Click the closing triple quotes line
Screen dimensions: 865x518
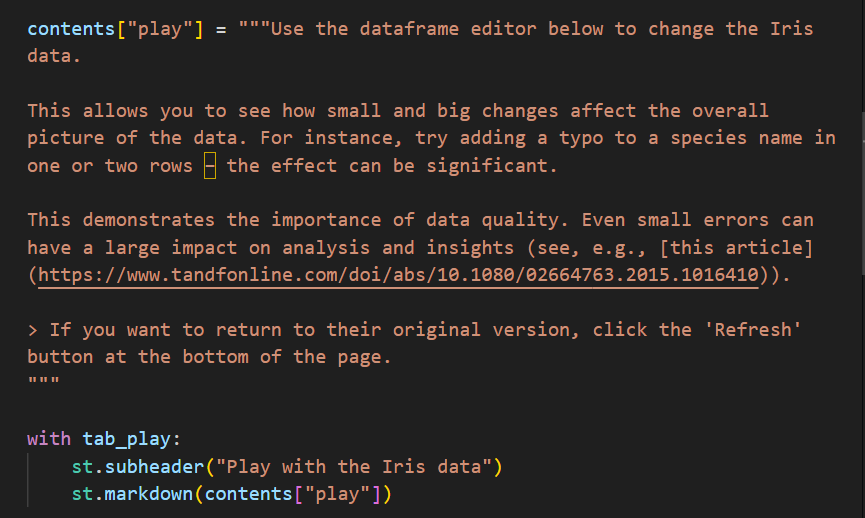pyautogui.click(x=44, y=383)
